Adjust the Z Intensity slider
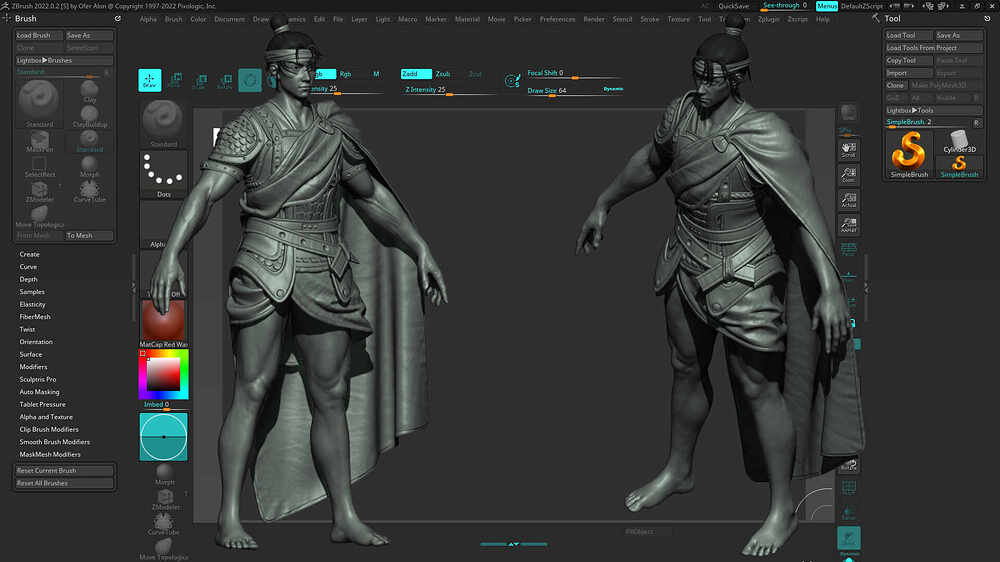1000x562 pixels. click(450, 91)
